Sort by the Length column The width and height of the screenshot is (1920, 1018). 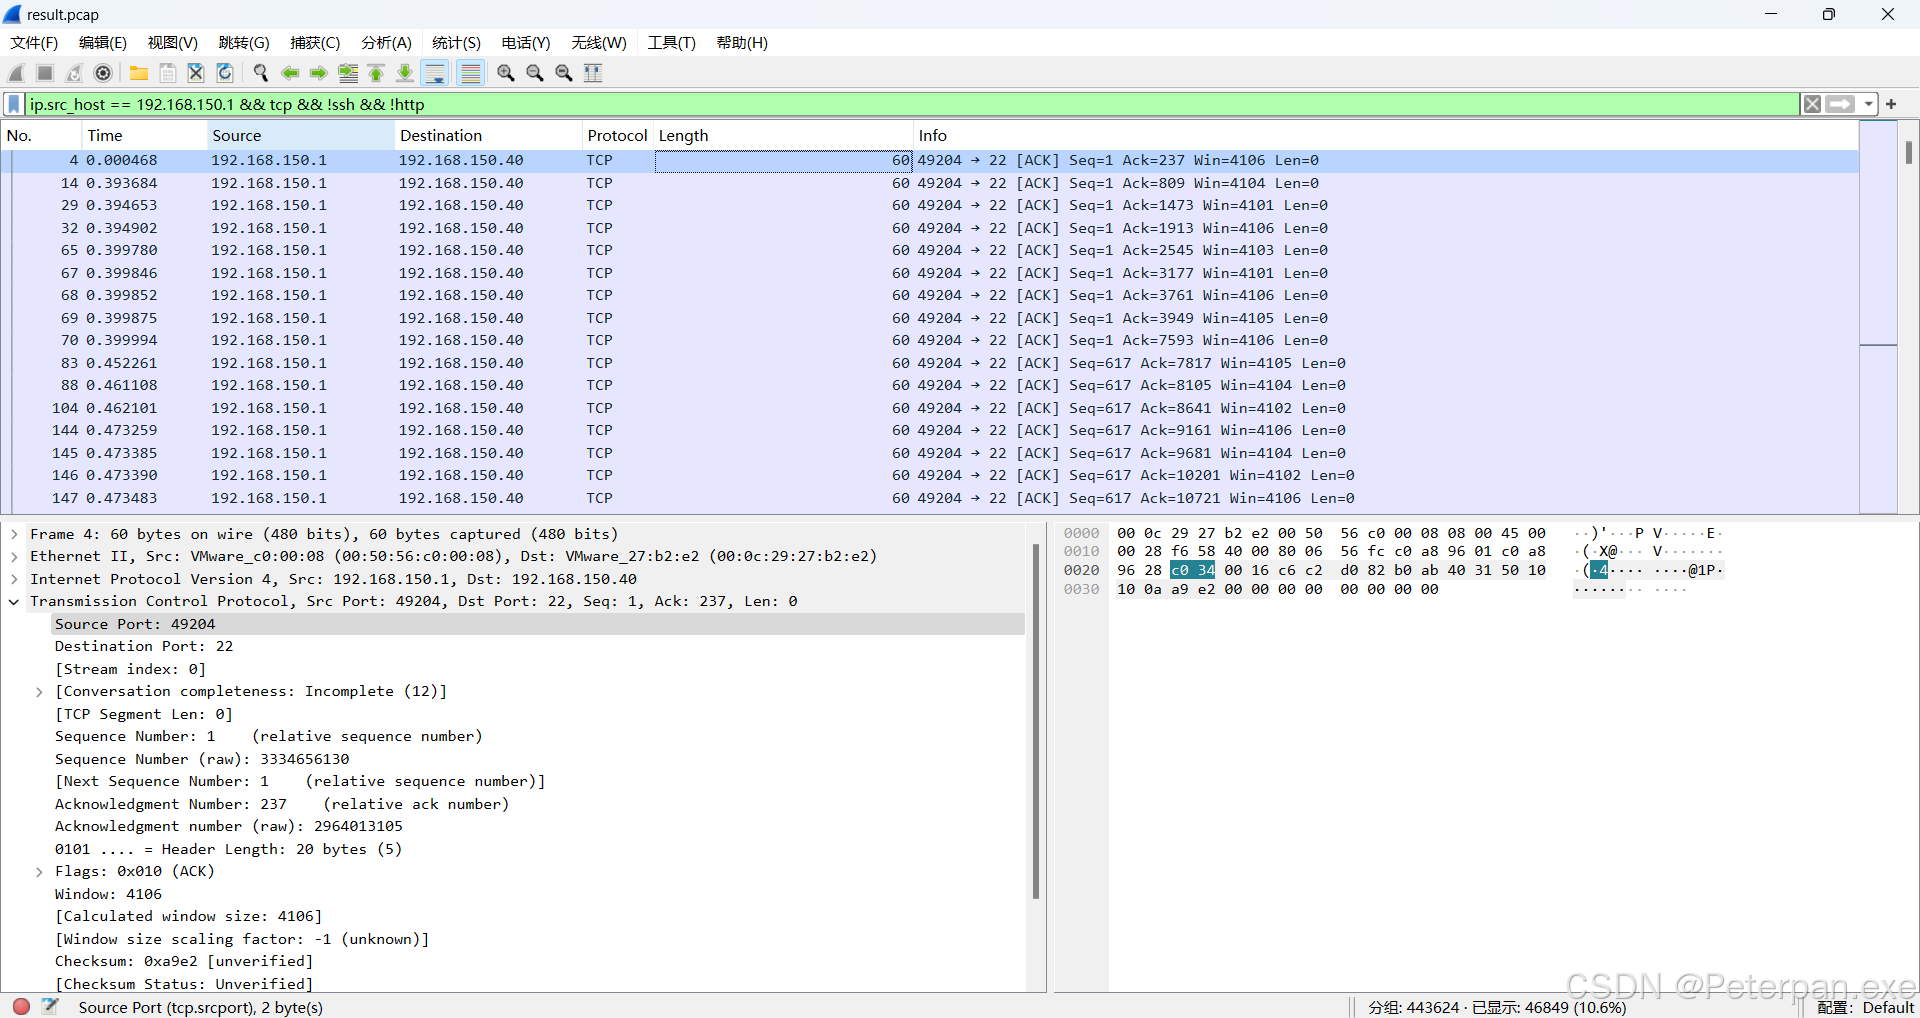pos(783,136)
